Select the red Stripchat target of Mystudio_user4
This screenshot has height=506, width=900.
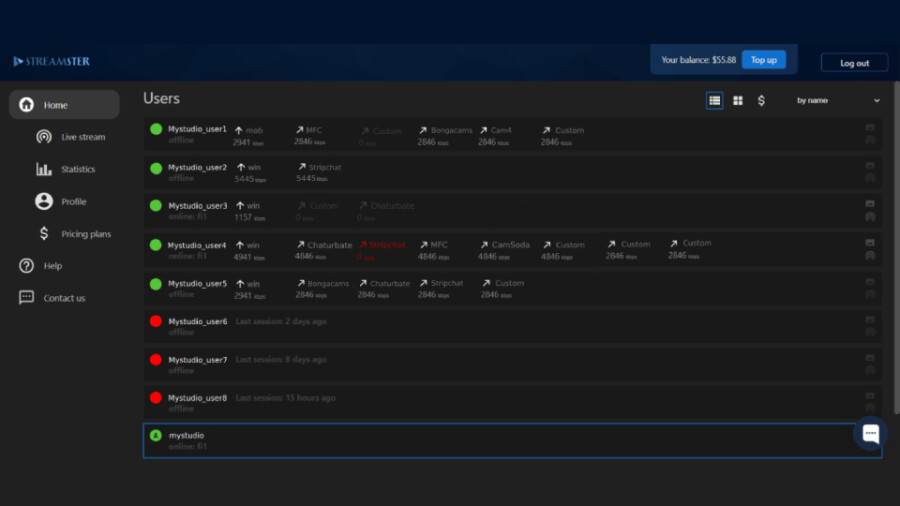pos(386,245)
